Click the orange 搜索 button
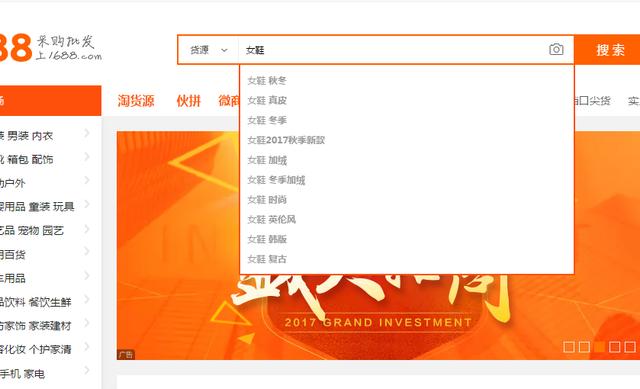This screenshot has width=640, height=389. click(x=608, y=50)
